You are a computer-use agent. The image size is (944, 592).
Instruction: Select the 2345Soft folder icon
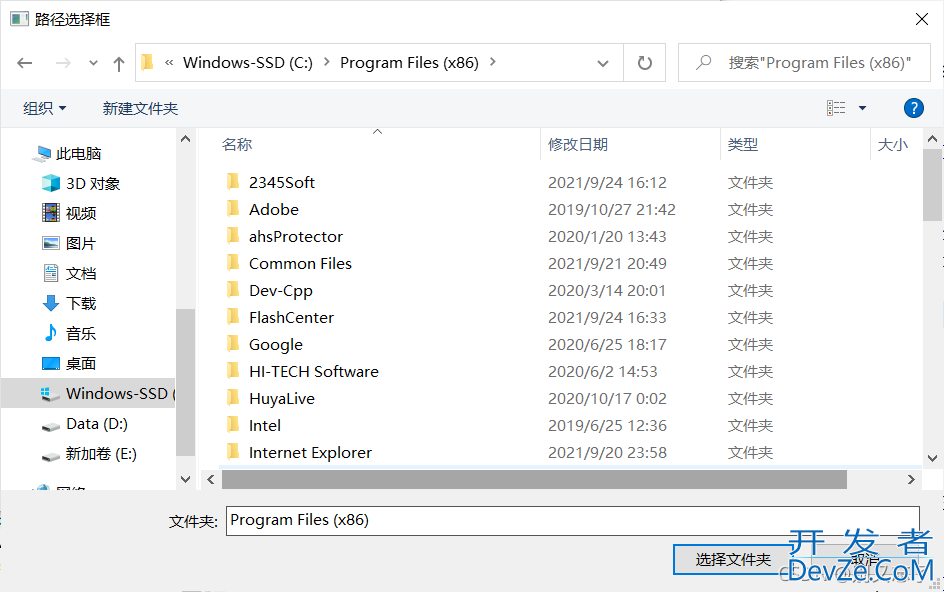233,181
